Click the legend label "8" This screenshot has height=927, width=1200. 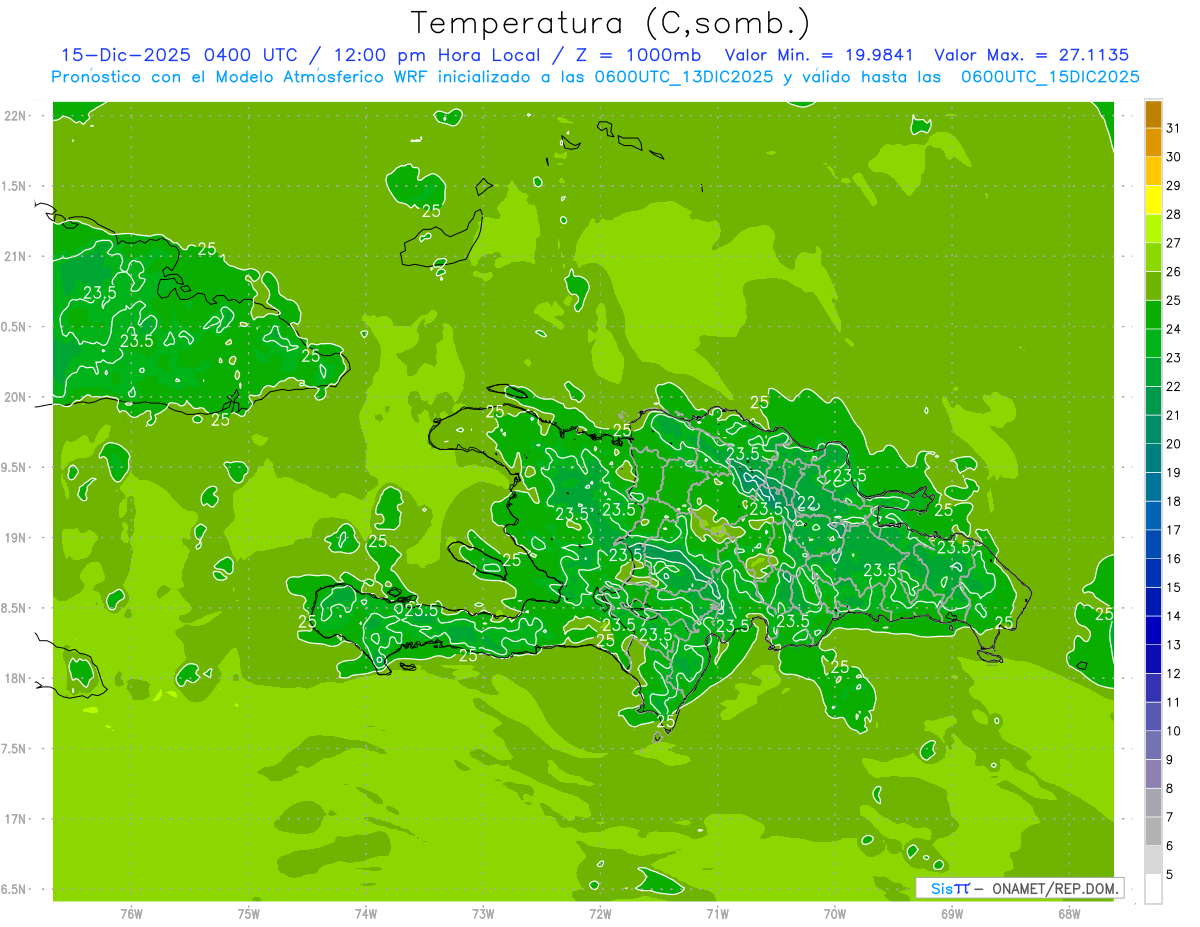tap(1170, 789)
